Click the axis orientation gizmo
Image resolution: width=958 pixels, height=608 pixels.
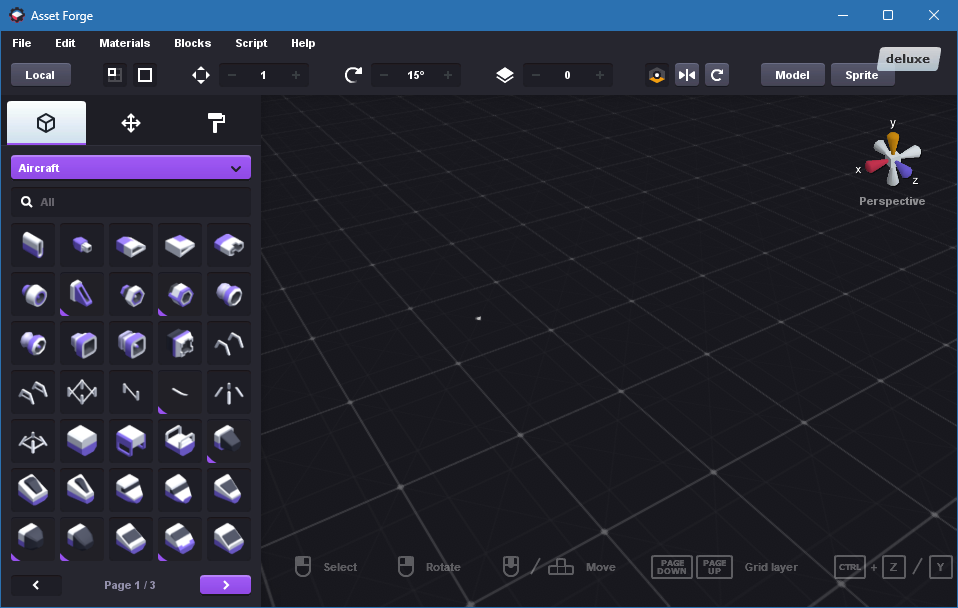click(x=893, y=159)
